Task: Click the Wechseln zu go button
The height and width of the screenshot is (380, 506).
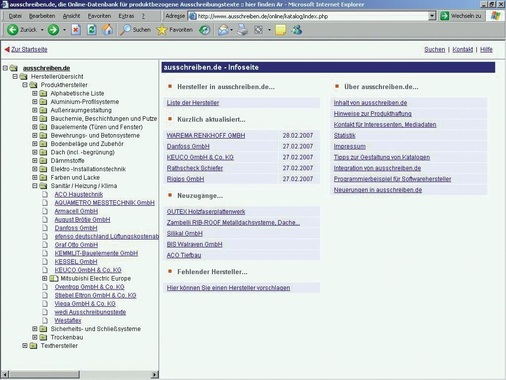Action: [461, 16]
